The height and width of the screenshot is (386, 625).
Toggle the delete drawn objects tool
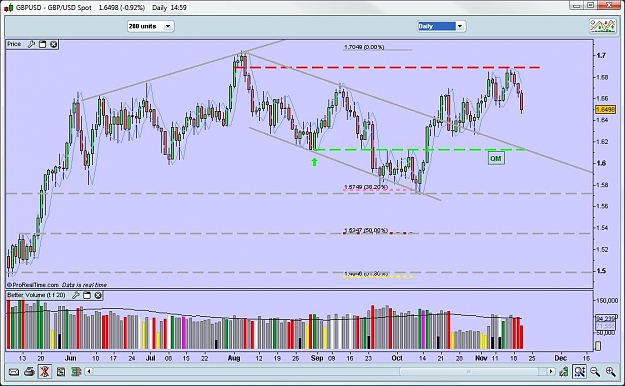pos(45,372)
